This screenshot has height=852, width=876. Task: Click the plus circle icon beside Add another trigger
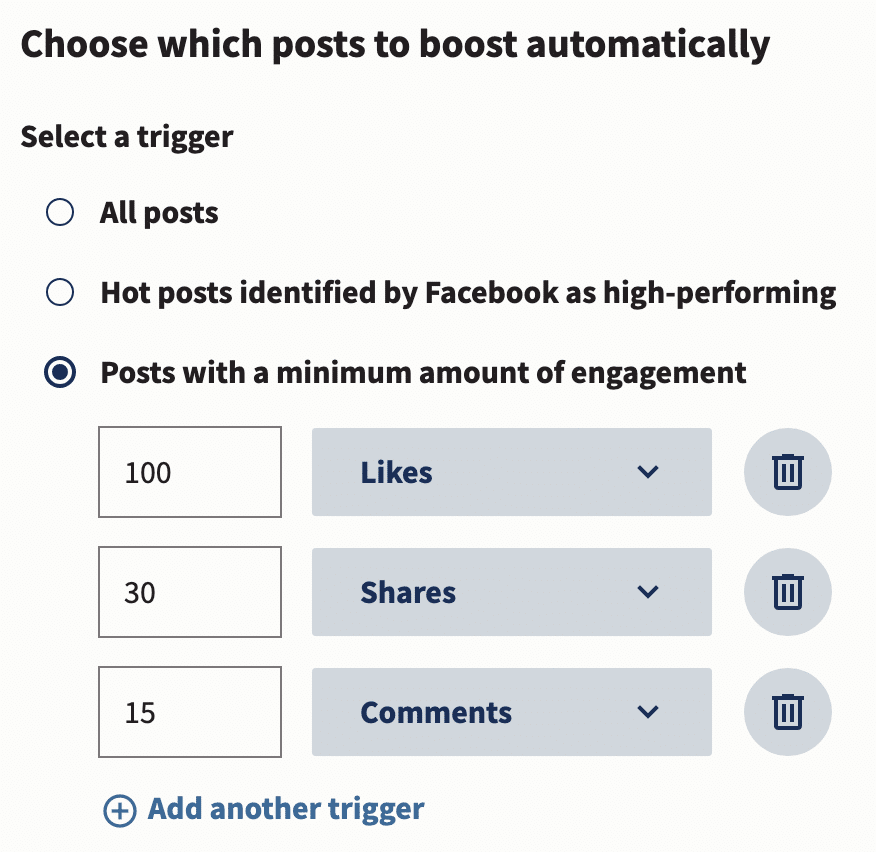[120, 809]
